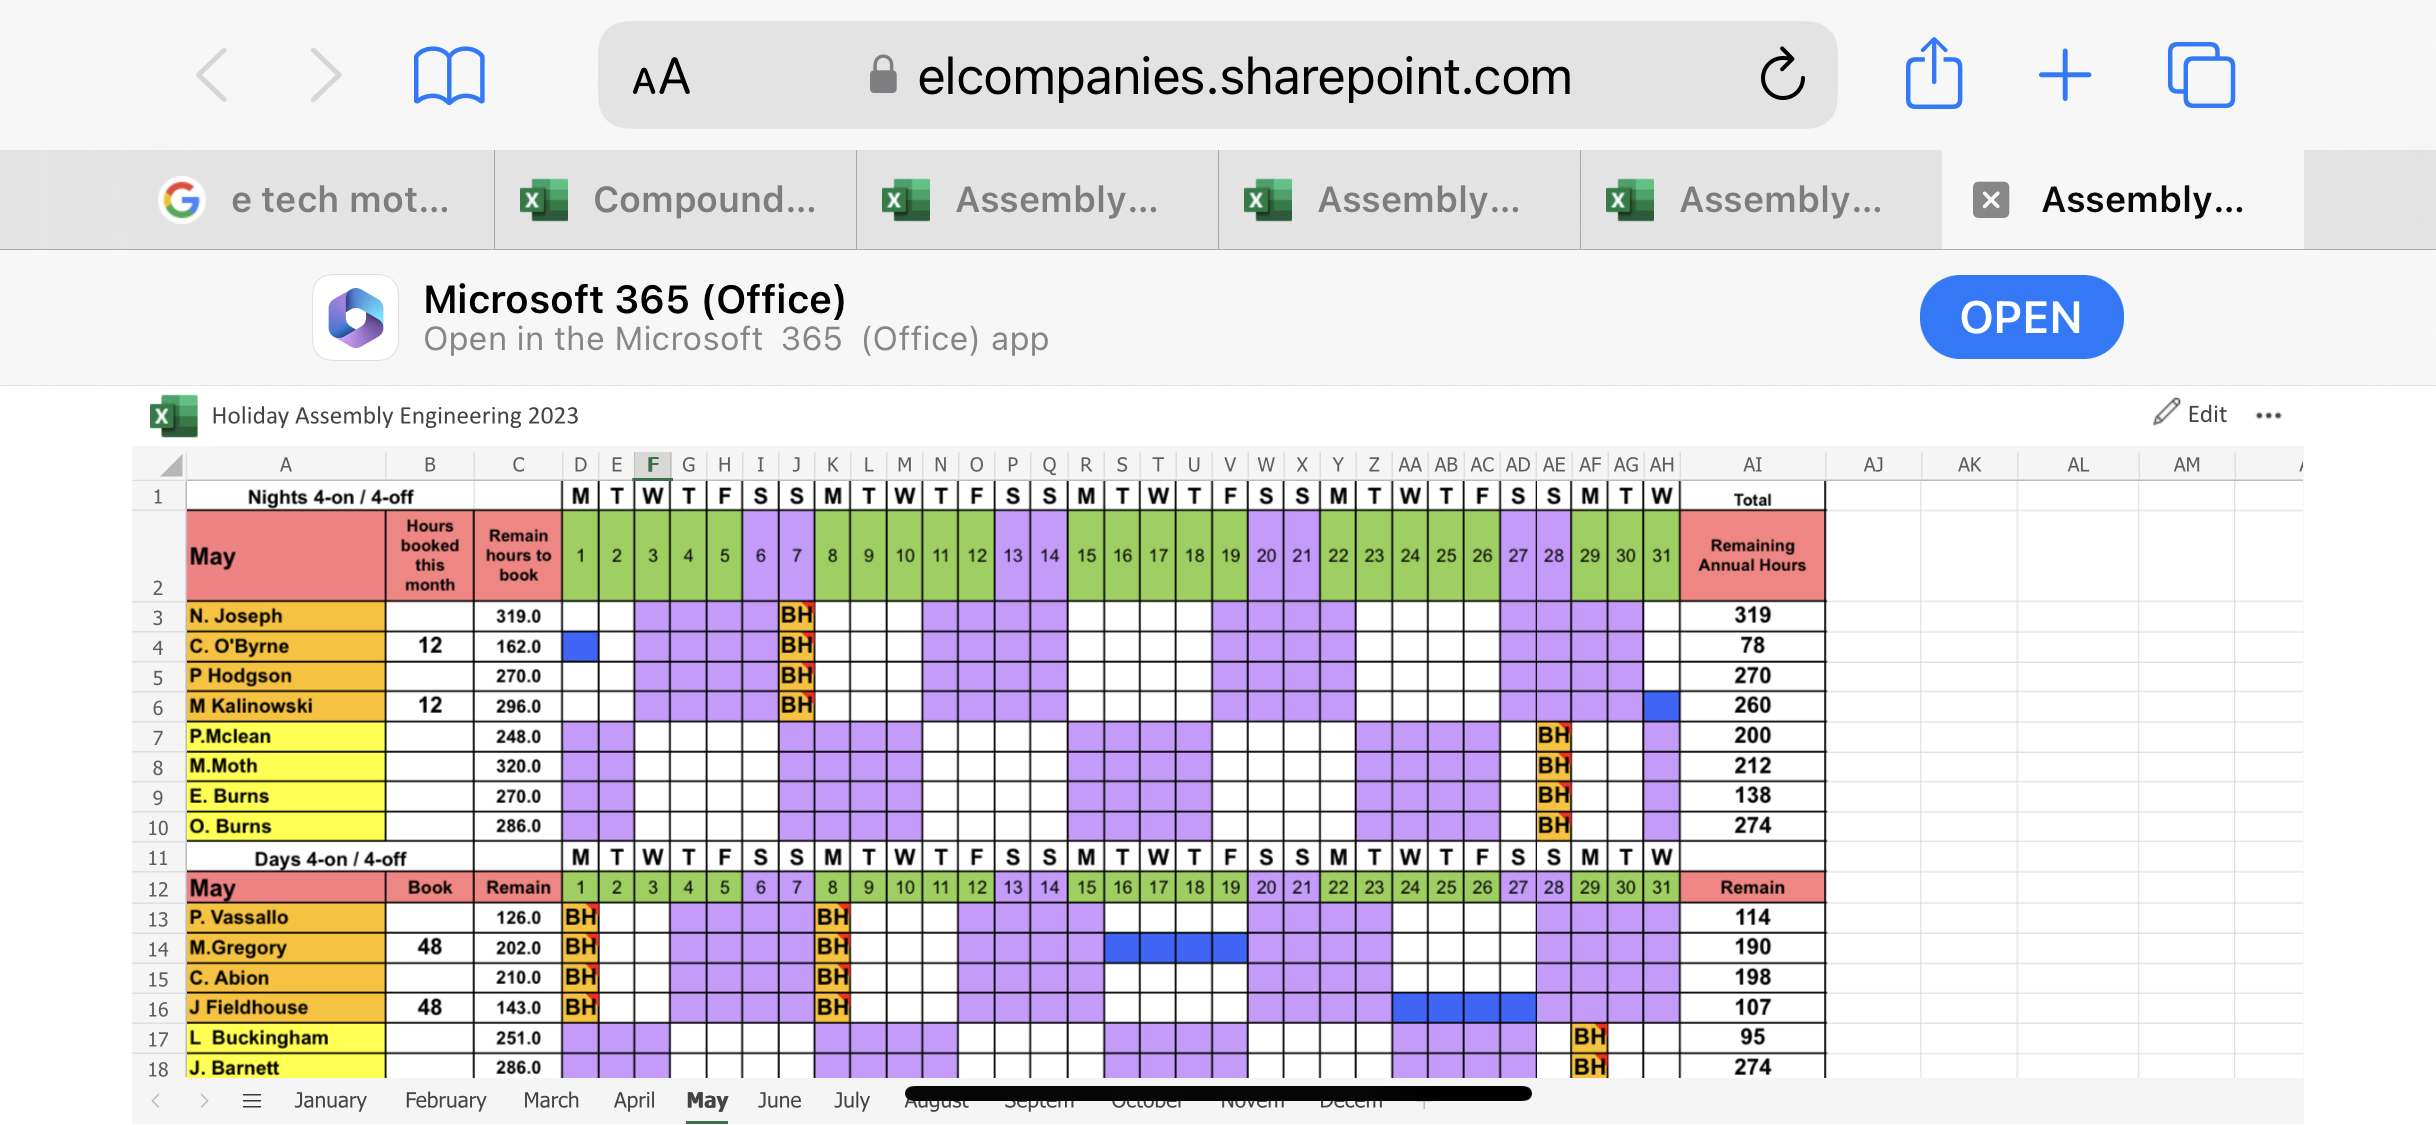Show all tabs overview icon
The height and width of the screenshot is (1125, 2436).
(x=2200, y=75)
